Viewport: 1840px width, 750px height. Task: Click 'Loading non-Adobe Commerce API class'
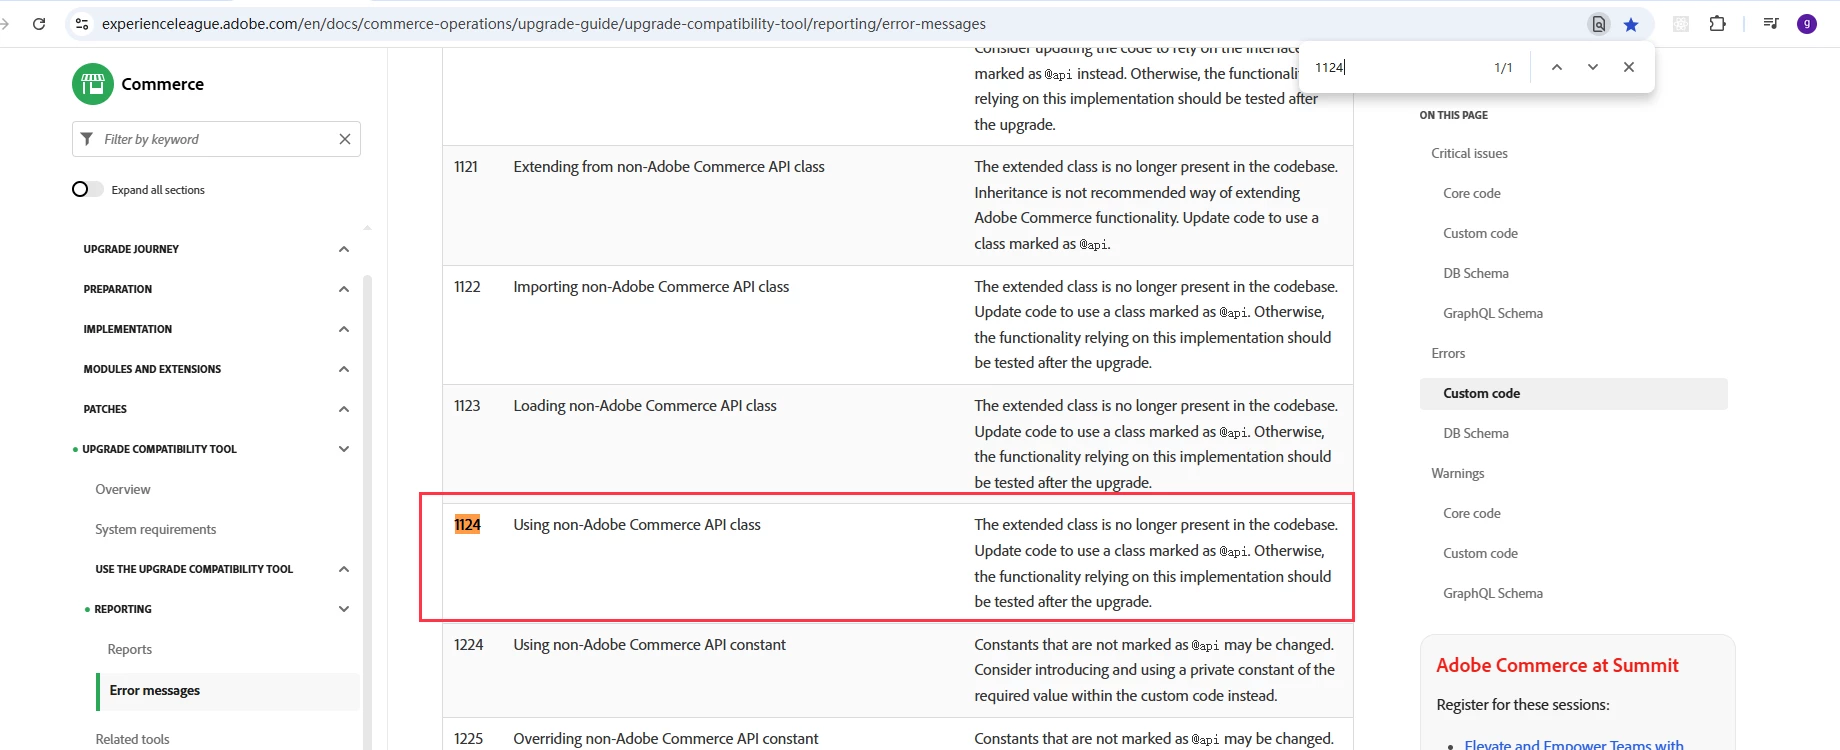tap(645, 406)
